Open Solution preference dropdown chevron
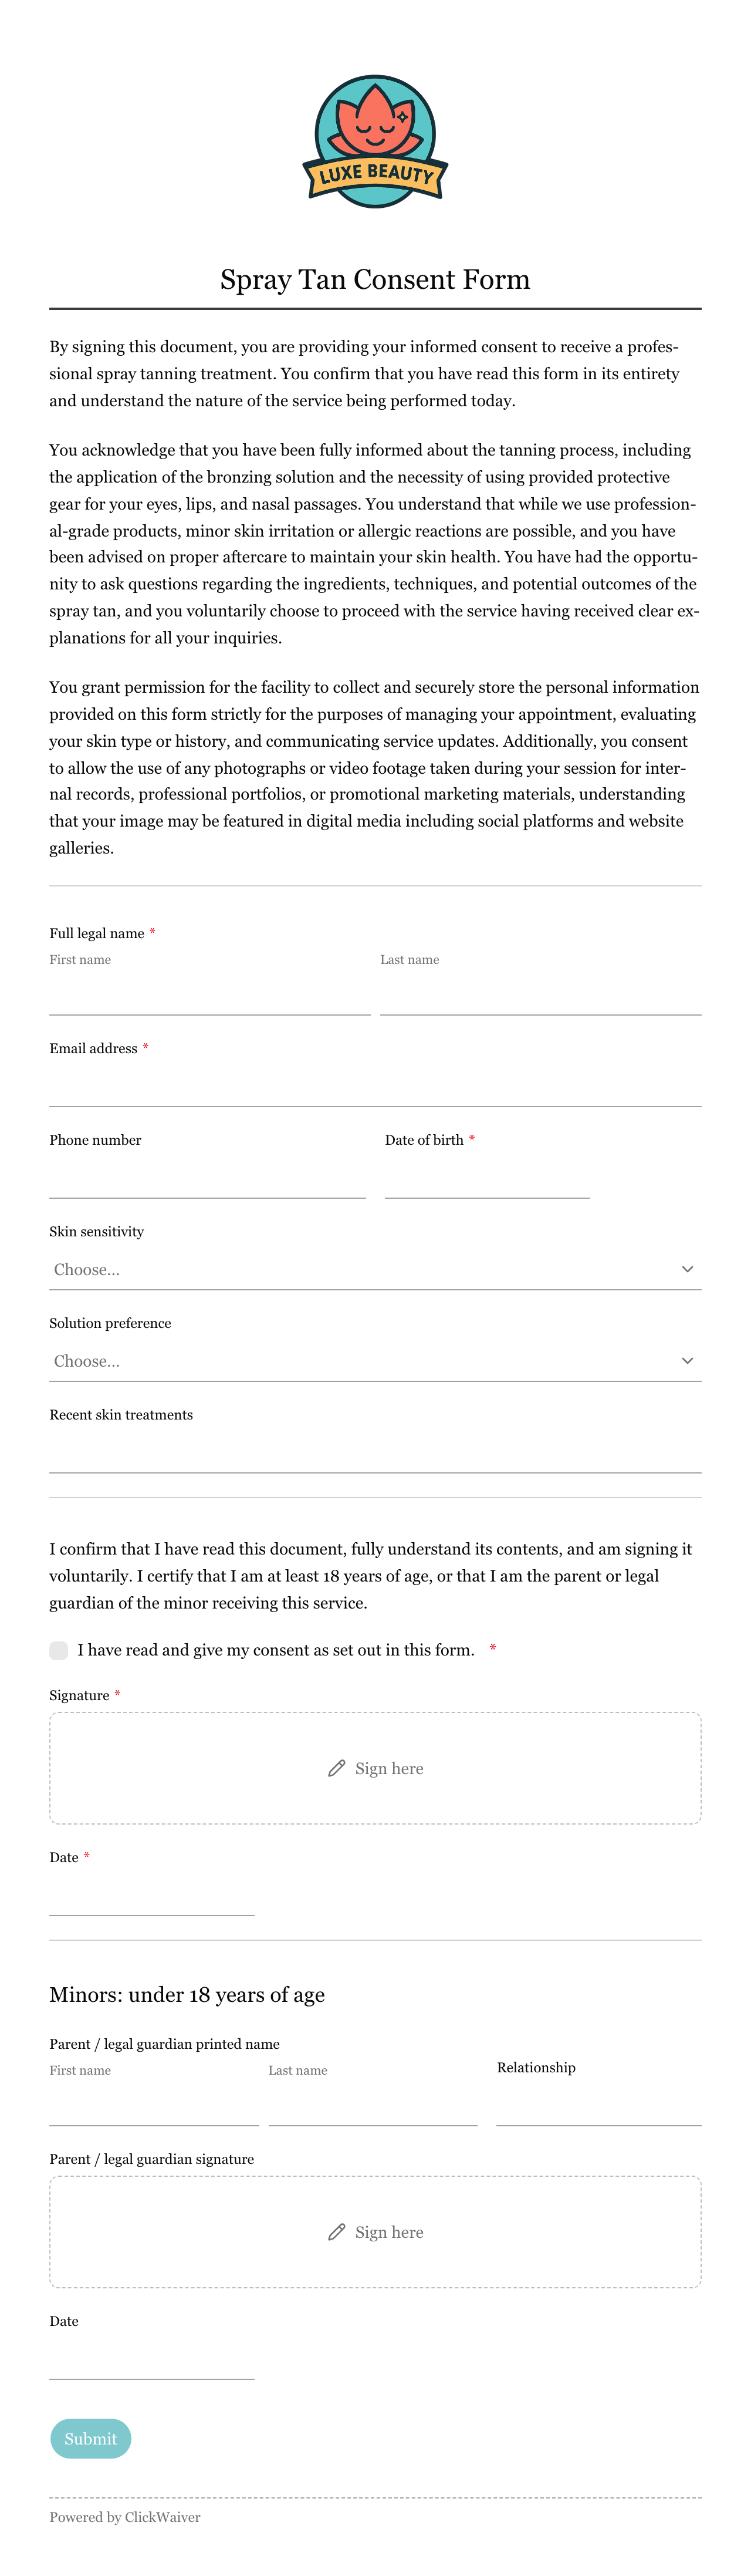 tap(687, 1361)
